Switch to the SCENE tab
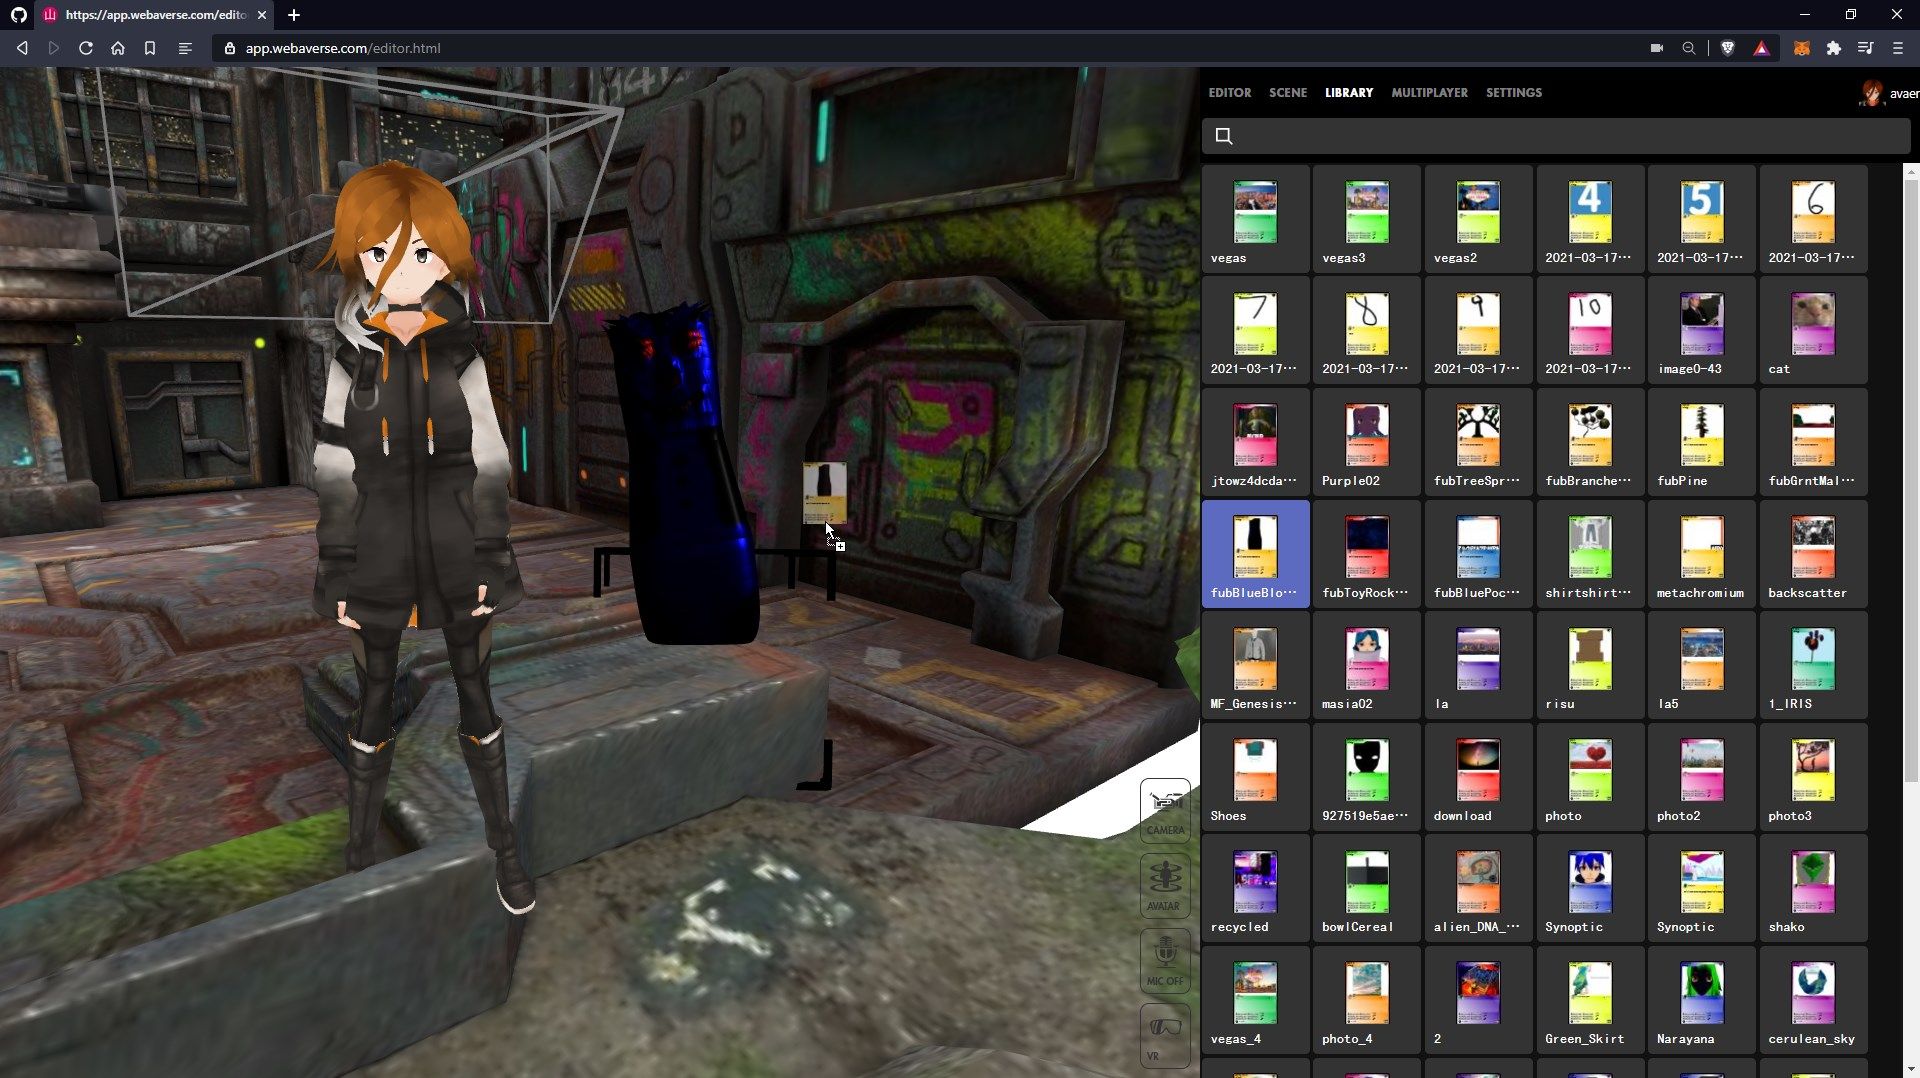The height and width of the screenshot is (1078, 1920). click(x=1287, y=93)
